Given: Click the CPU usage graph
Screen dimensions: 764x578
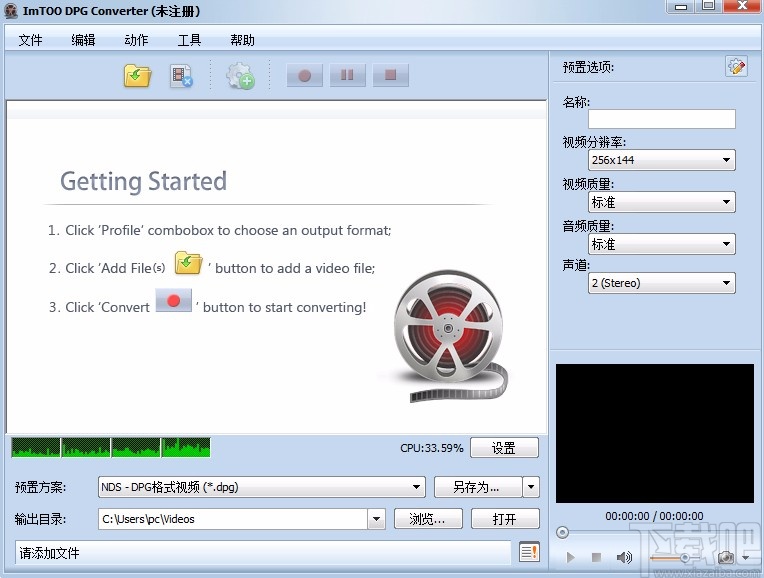Looking at the screenshot, I should [x=111, y=447].
